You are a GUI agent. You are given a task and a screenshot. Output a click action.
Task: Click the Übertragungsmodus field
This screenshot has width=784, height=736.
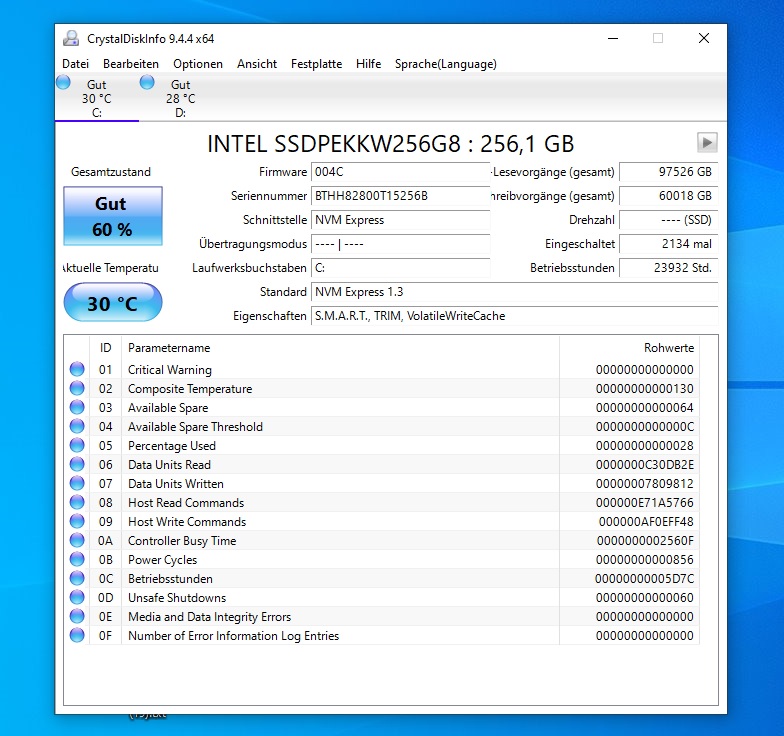(400, 244)
